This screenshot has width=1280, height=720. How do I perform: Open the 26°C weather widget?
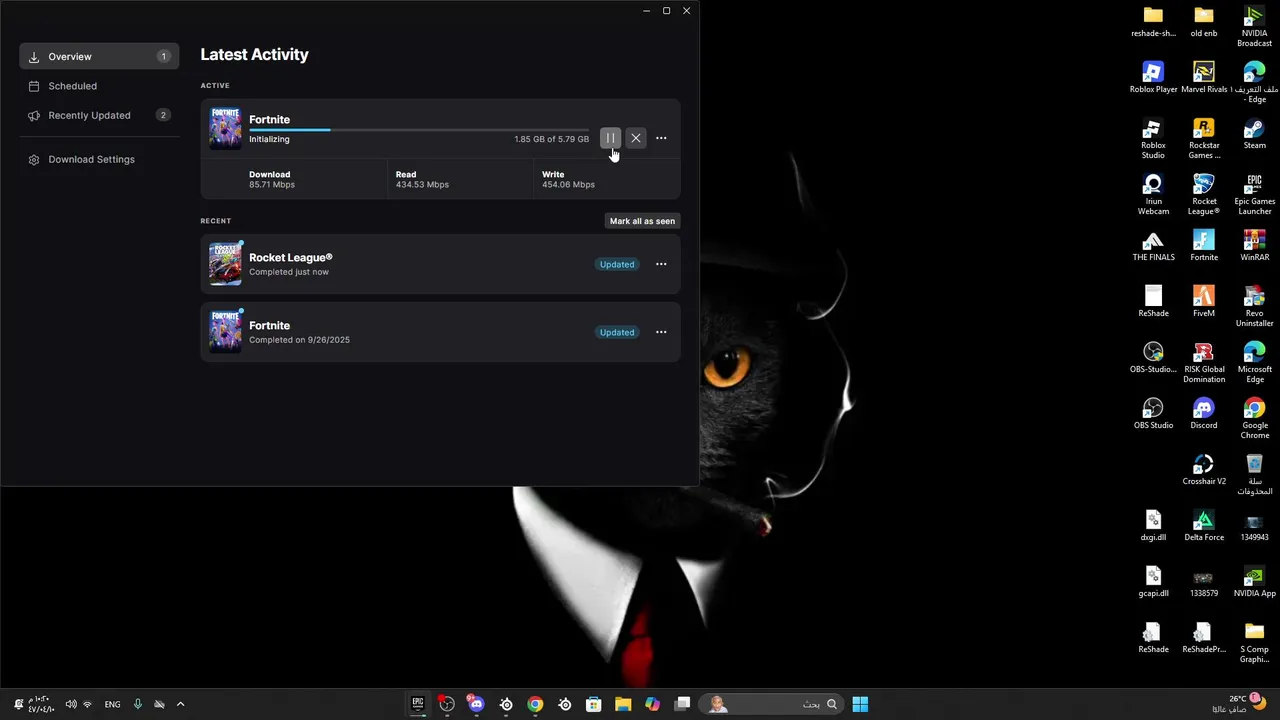pos(1238,704)
